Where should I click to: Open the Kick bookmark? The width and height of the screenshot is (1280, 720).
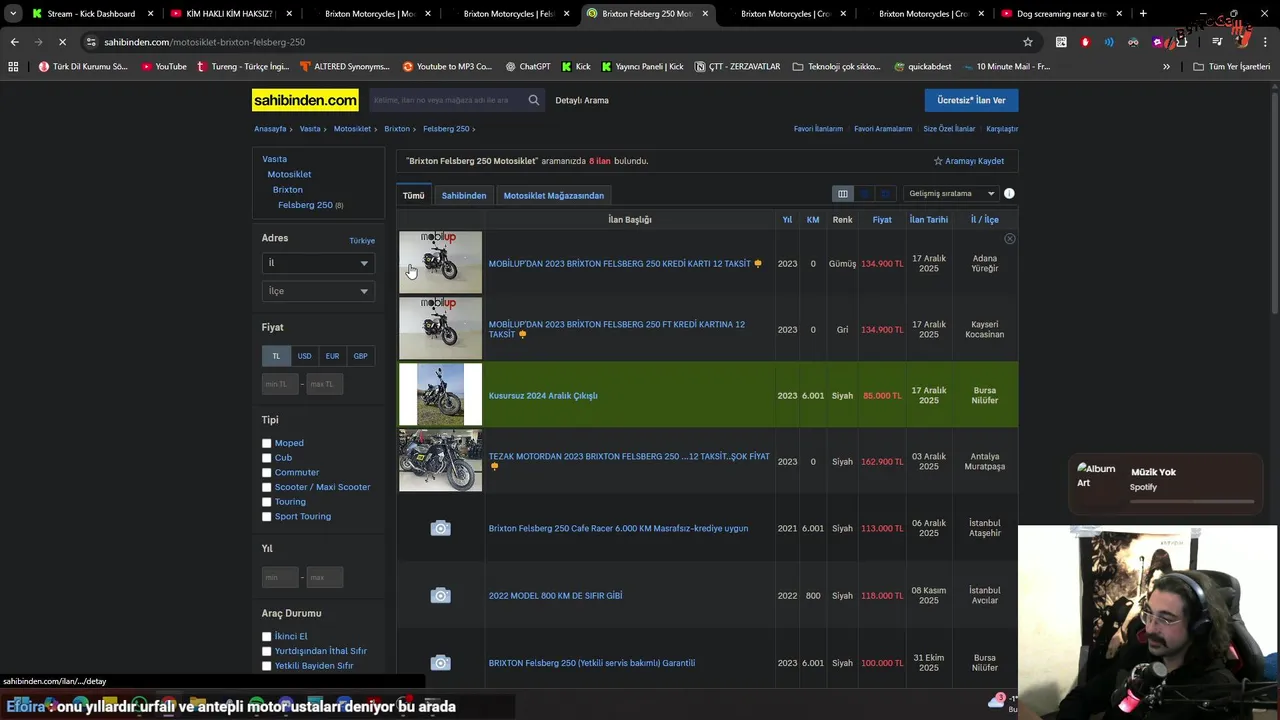click(576, 66)
